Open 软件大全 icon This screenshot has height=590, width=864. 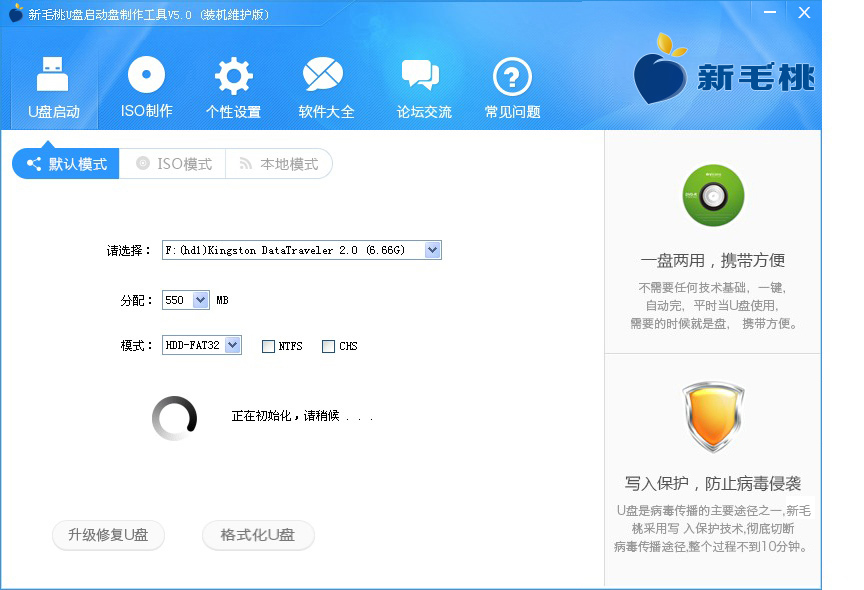pos(323,74)
